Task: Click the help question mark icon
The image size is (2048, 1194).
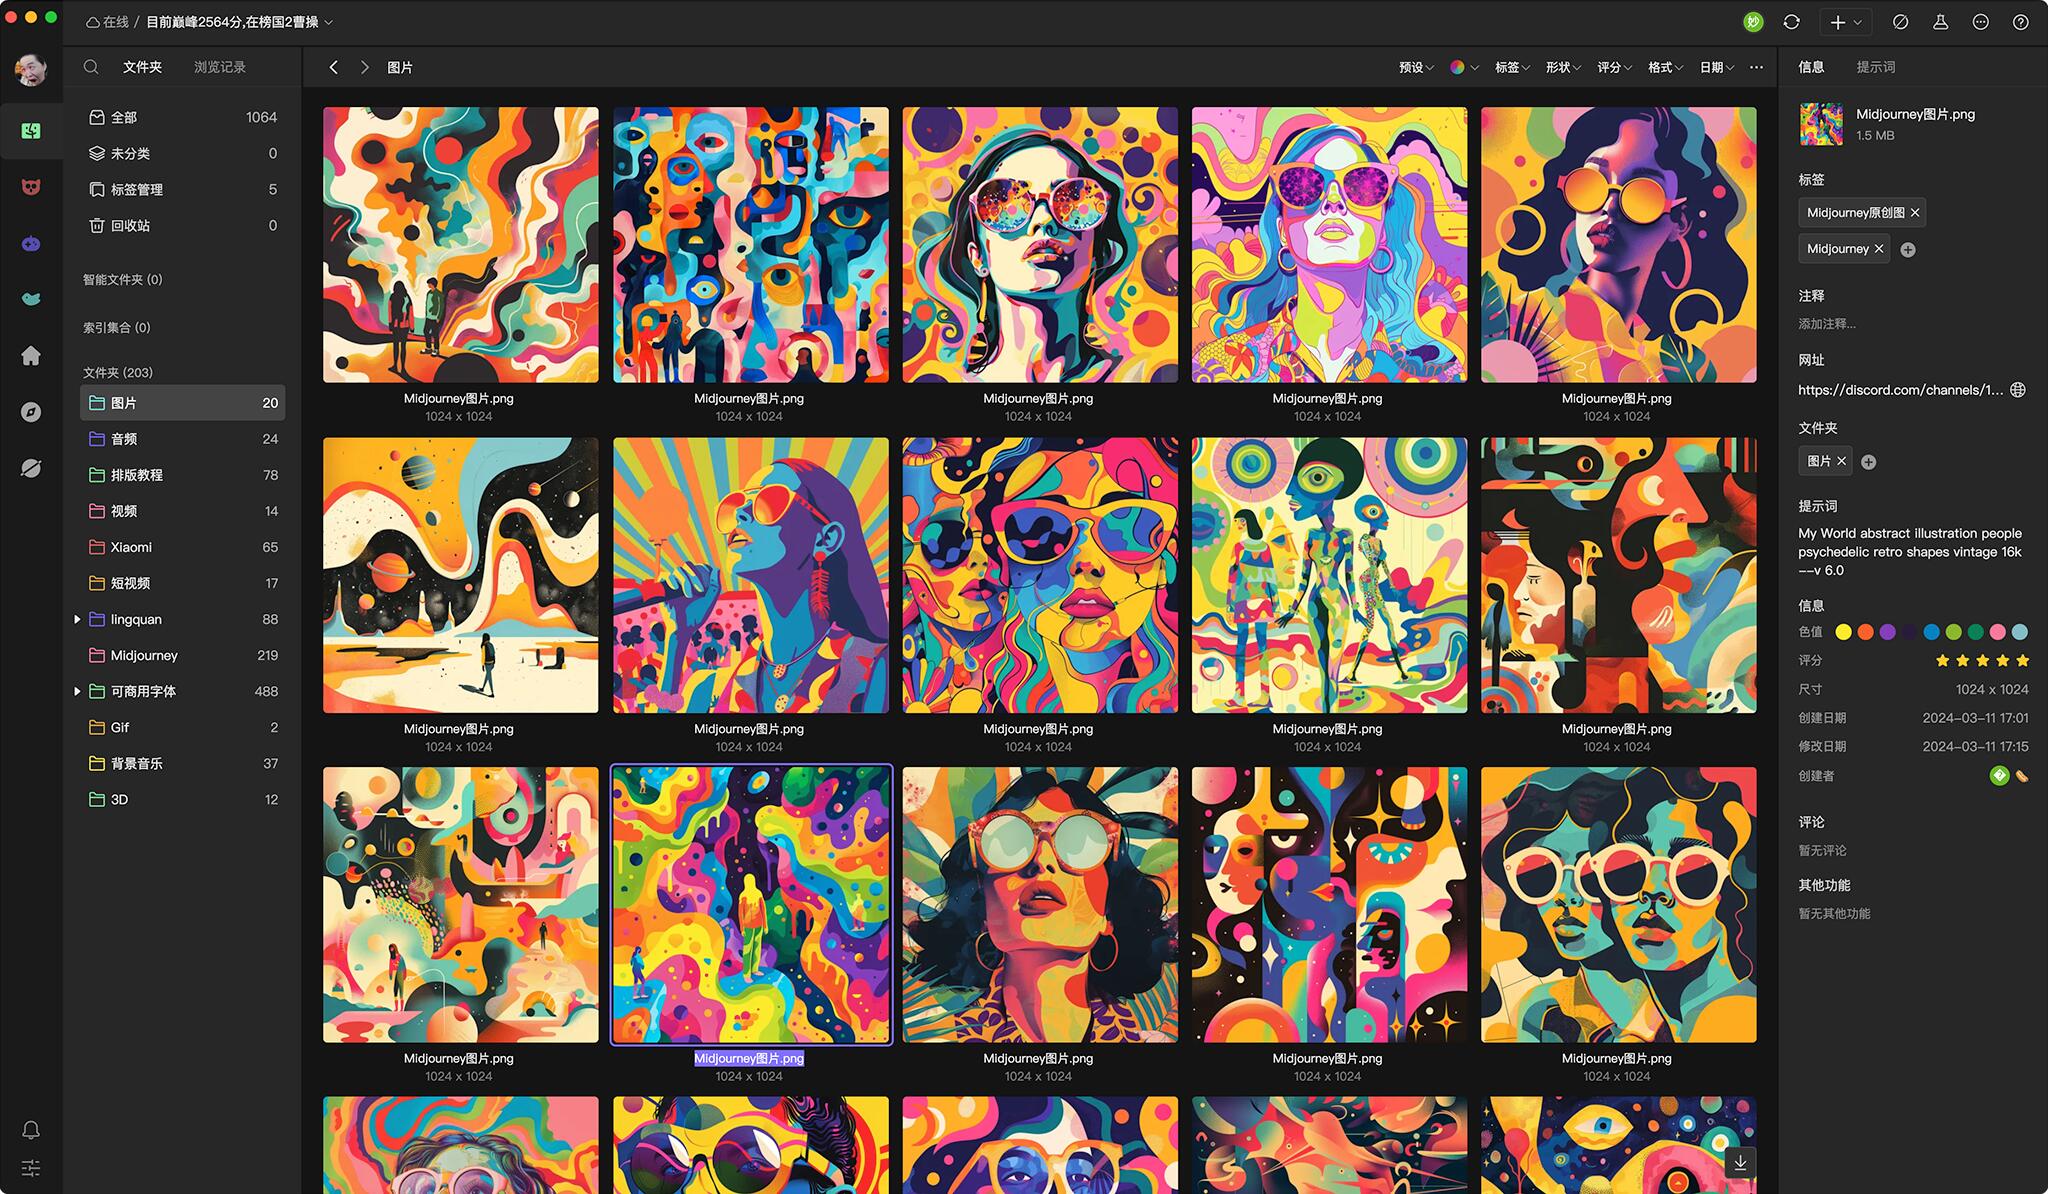Action: point(2020,22)
